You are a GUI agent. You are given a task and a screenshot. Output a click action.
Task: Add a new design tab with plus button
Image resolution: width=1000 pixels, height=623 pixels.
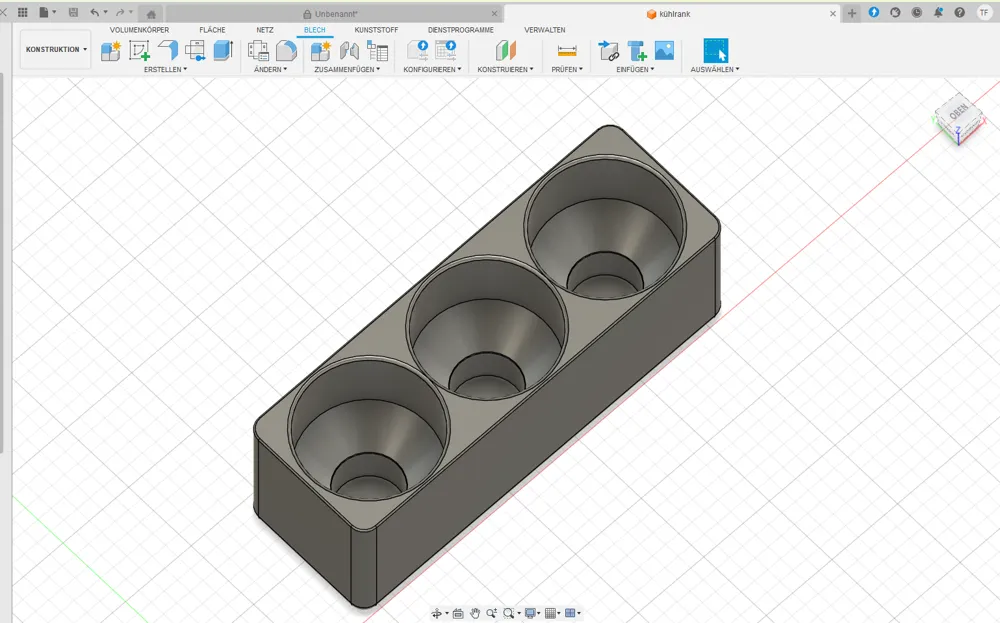tap(851, 13)
